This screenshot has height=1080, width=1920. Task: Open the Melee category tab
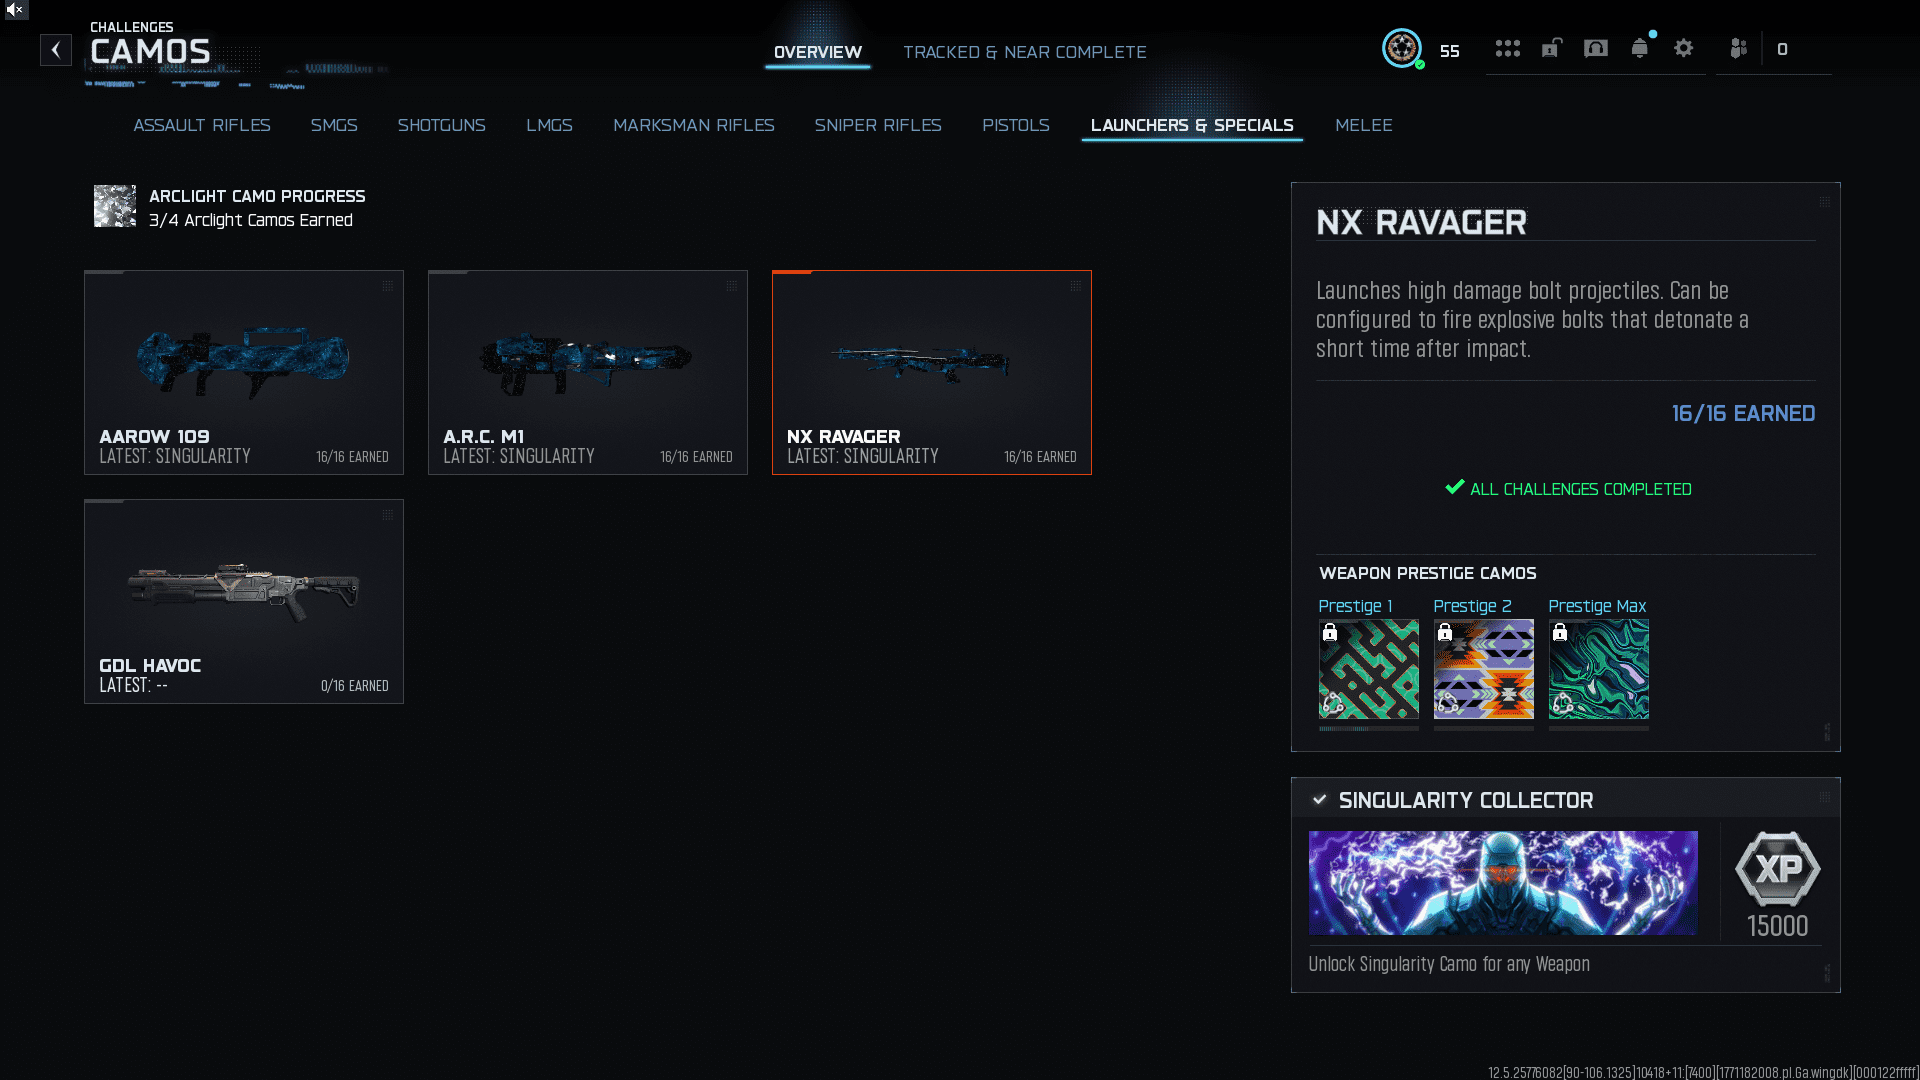point(1363,125)
